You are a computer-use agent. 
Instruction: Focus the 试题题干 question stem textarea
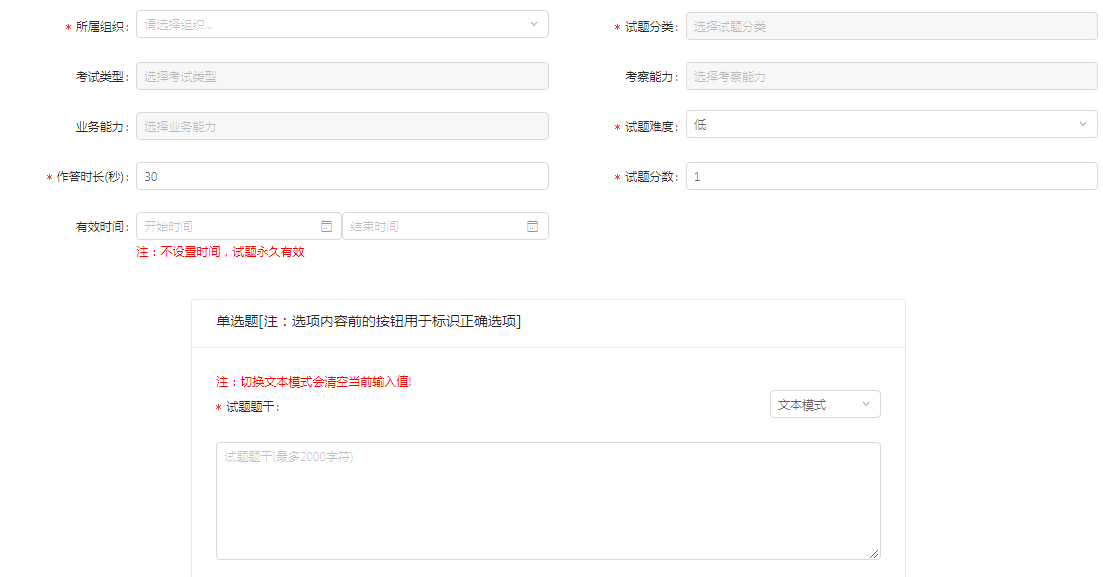(547, 500)
